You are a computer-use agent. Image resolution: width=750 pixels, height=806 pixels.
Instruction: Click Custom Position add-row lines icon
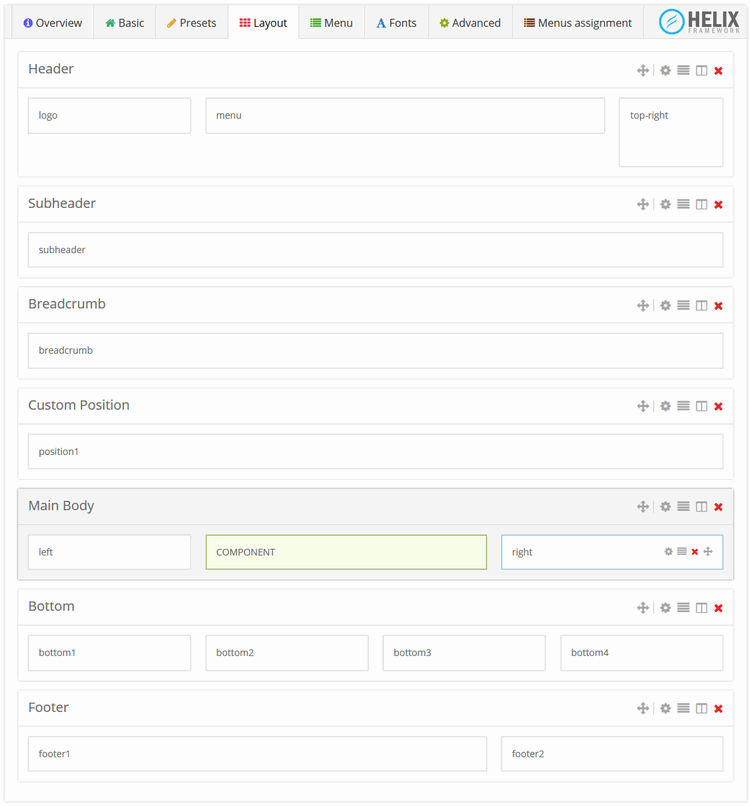tap(683, 406)
